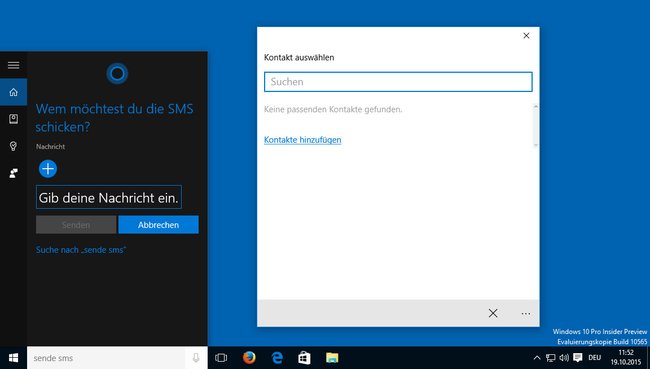Open the volume control
The image size is (650, 369).
point(564,357)
